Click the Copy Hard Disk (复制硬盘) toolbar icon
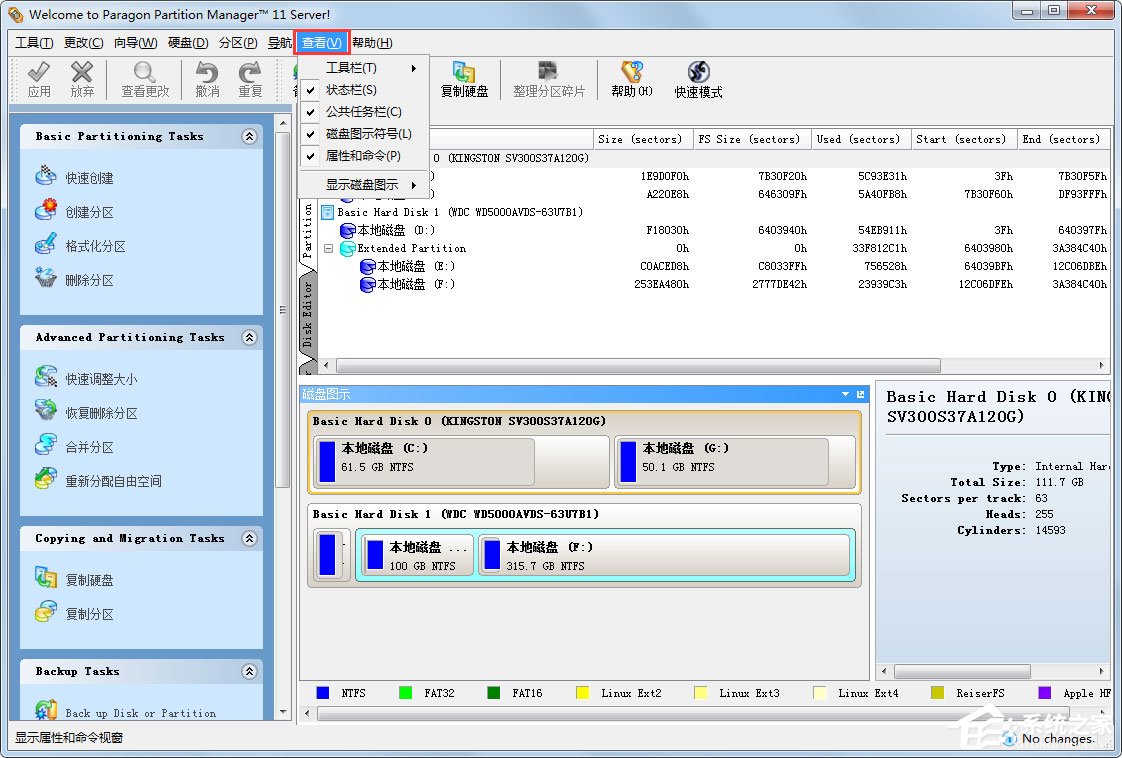 point(464,72)
